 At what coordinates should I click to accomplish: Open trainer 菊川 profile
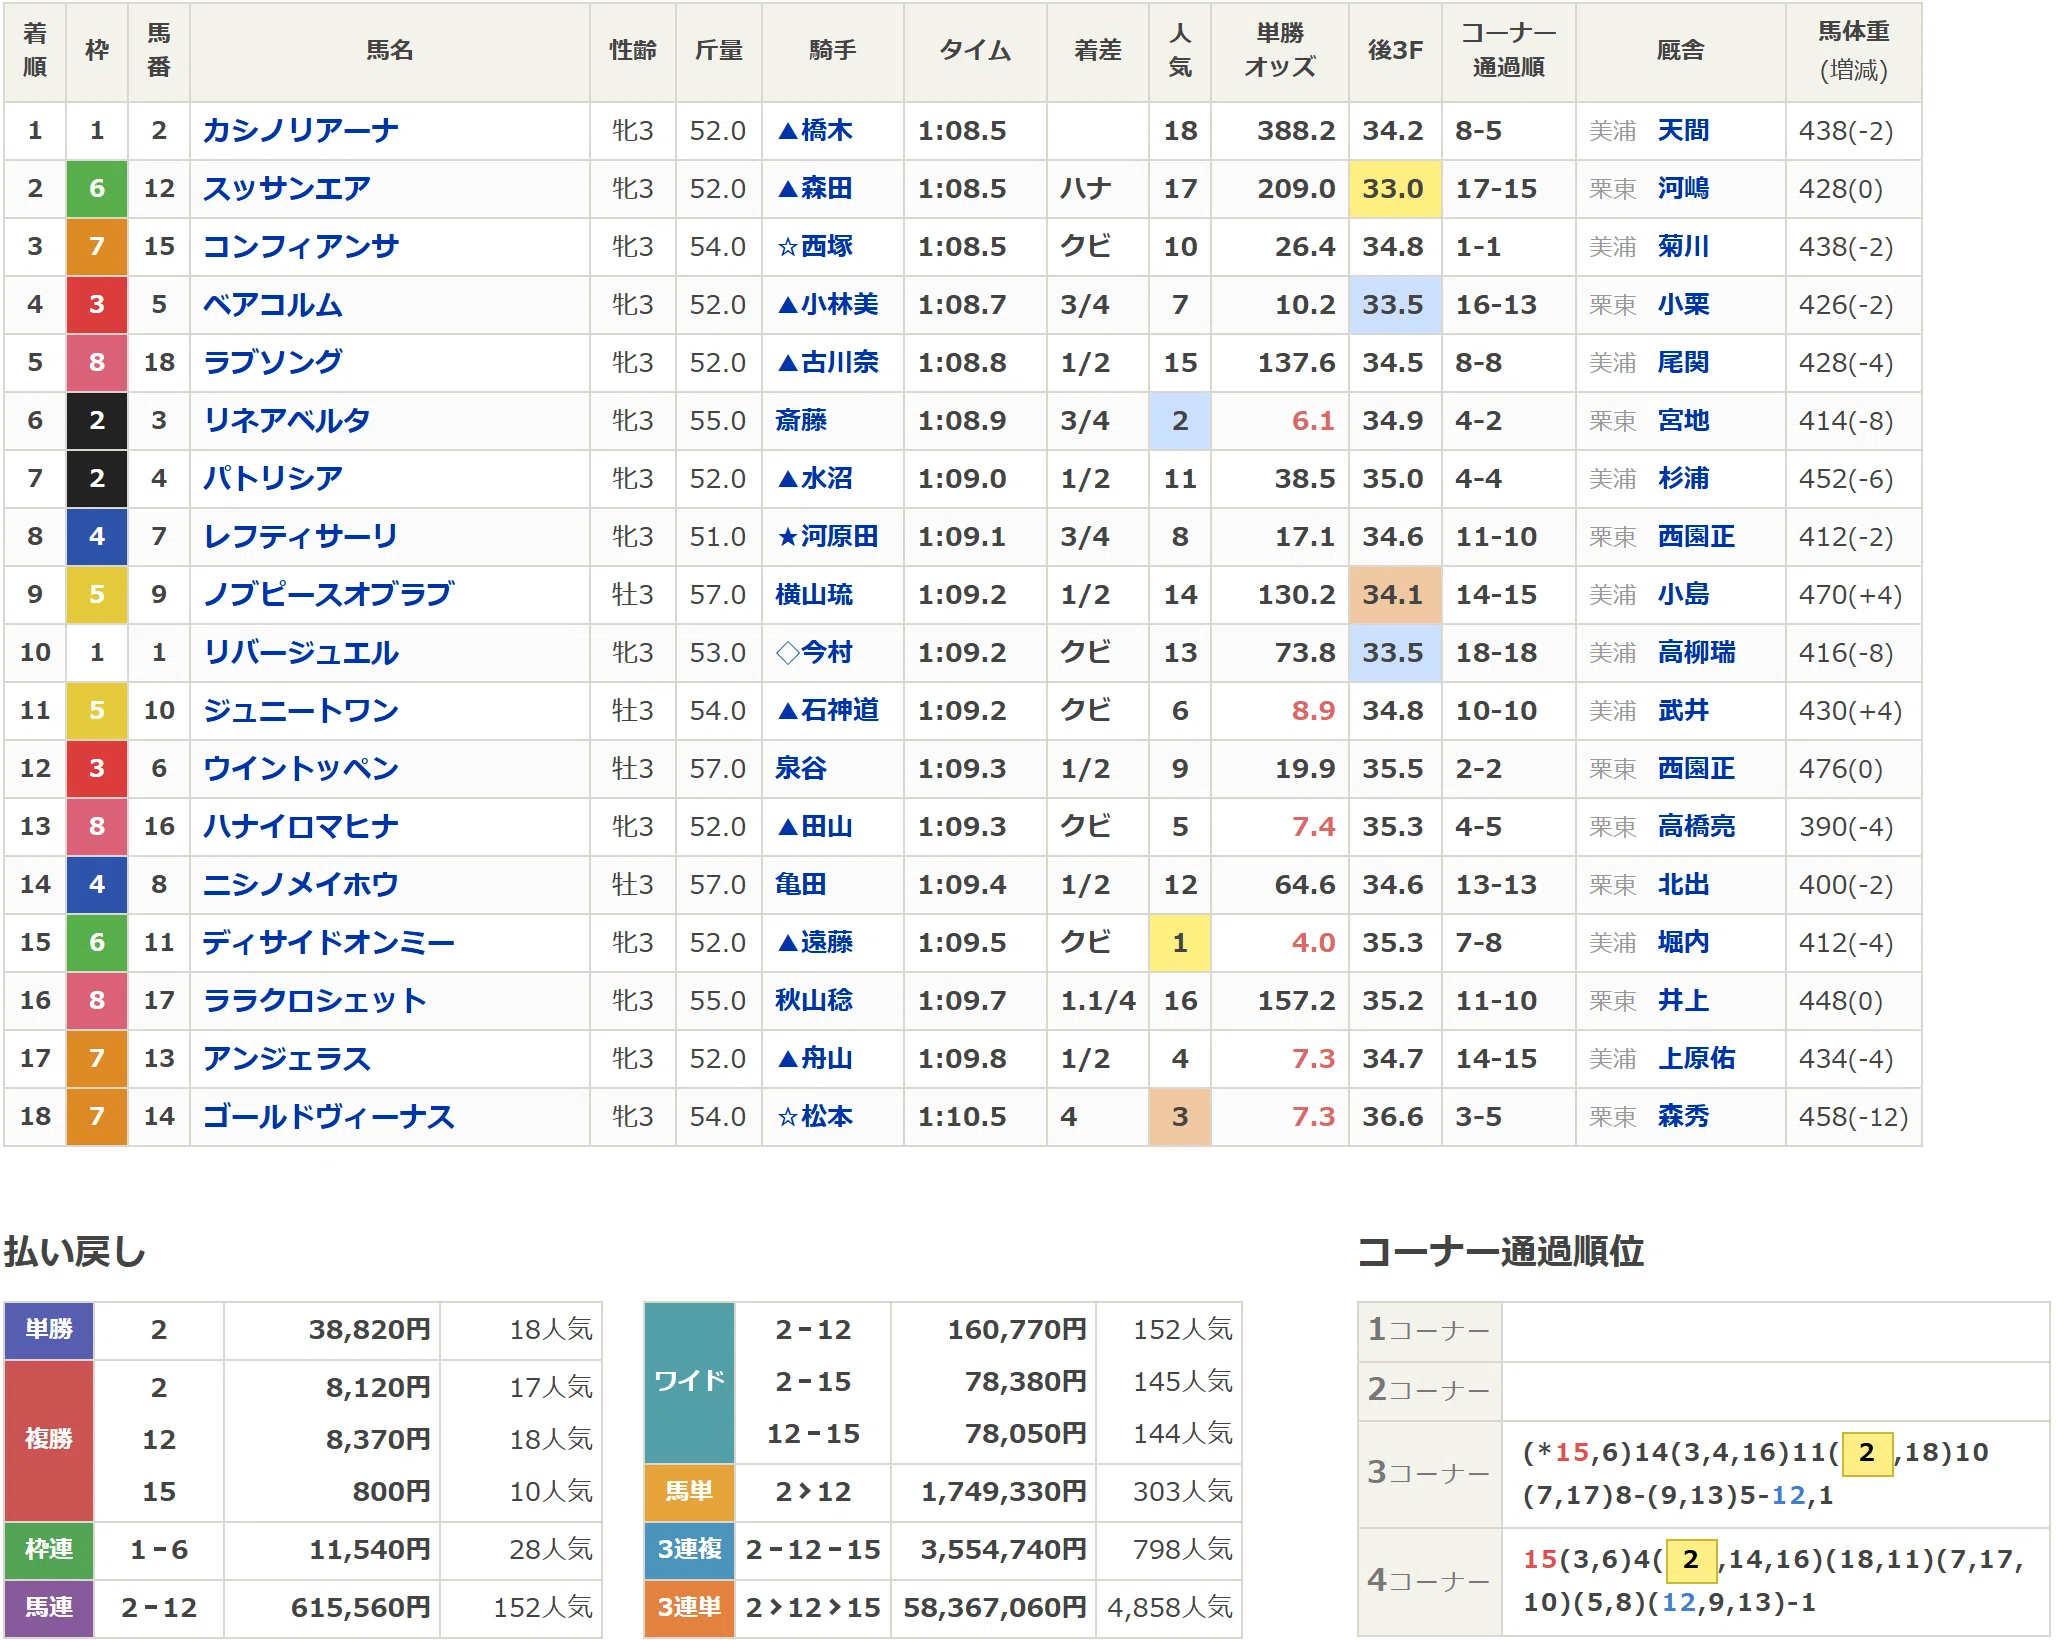(1683, 247)
